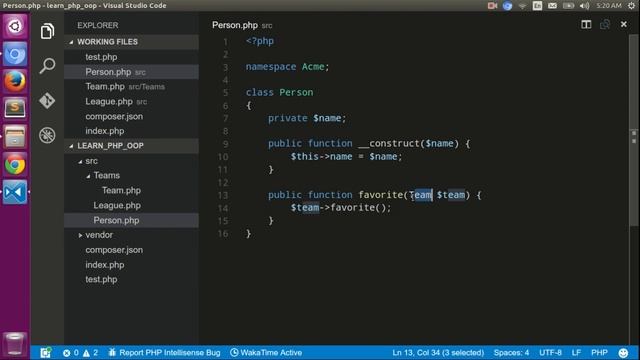Click the mail icon in the top panel
The width and height of the screenshot is (640, 360).
tap(552, 5)
